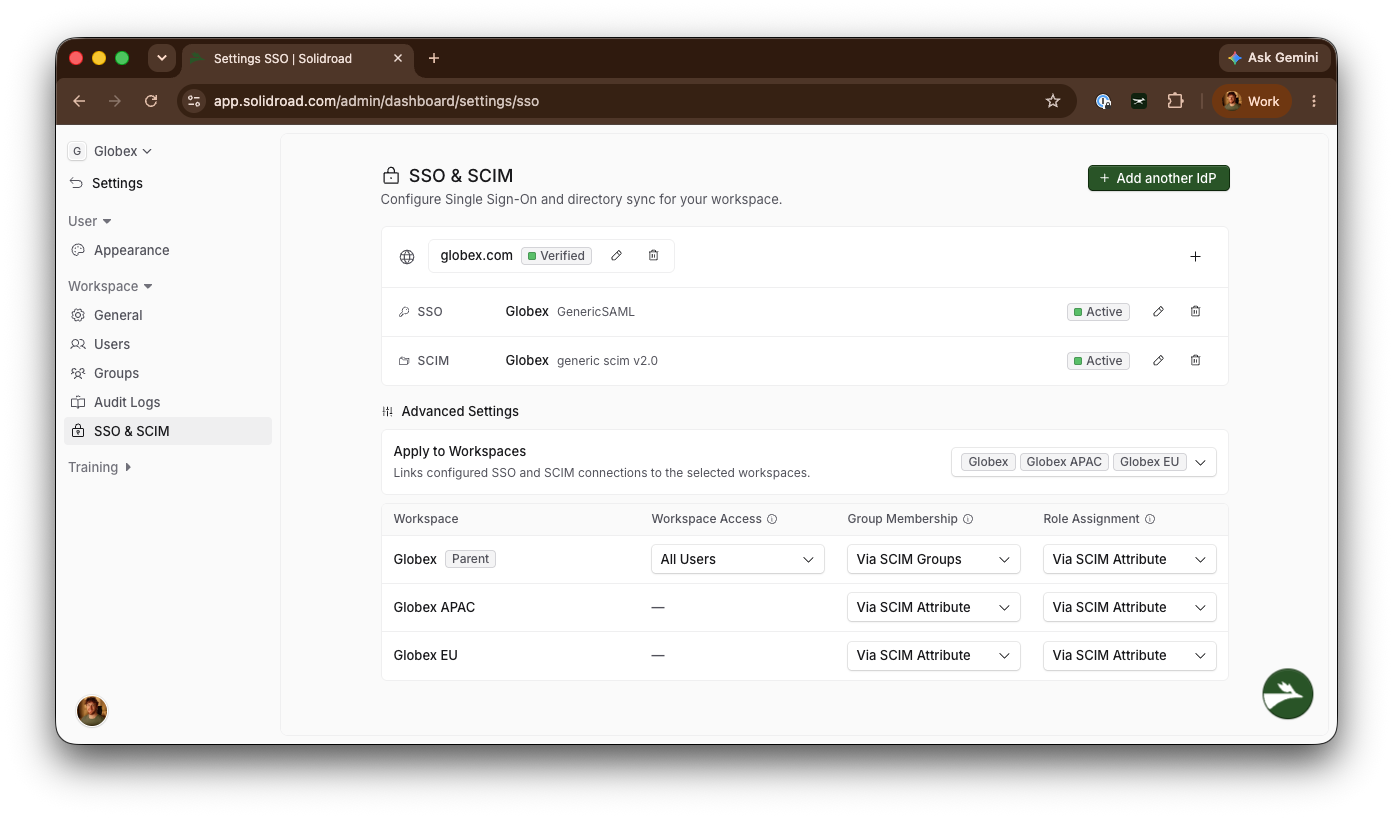Launch Ask Gemini in the browser
The height and width of the screenshot is (818, 1393).
(x=1274, y=58)
